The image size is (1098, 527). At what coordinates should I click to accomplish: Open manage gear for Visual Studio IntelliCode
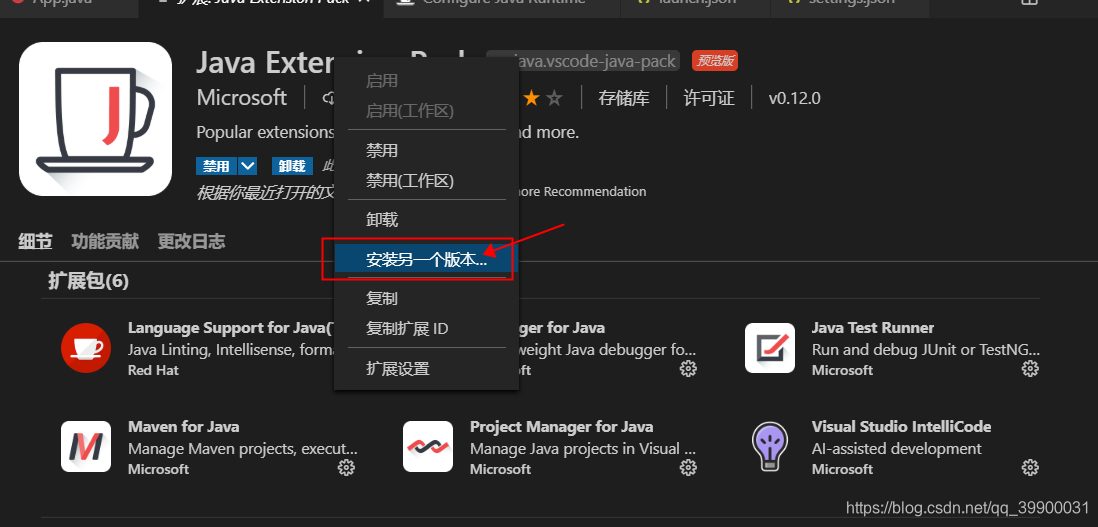1029,468
